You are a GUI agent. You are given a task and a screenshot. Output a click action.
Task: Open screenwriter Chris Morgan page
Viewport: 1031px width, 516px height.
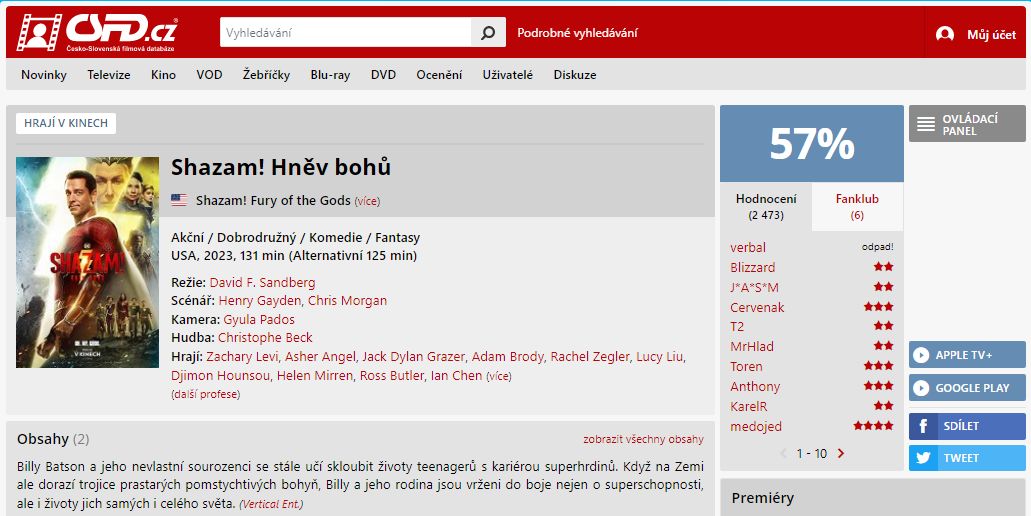pyautogui.click(x=347, y=301)
